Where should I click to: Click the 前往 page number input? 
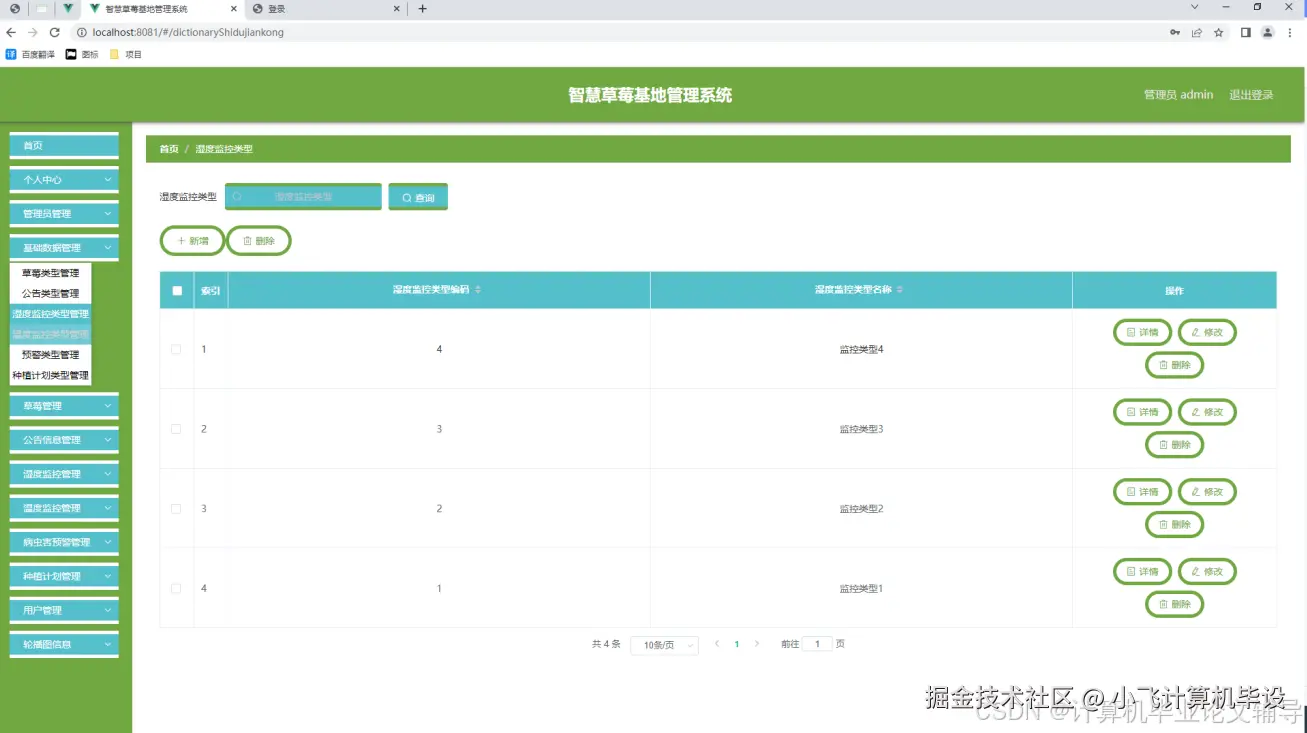point(817,644)
